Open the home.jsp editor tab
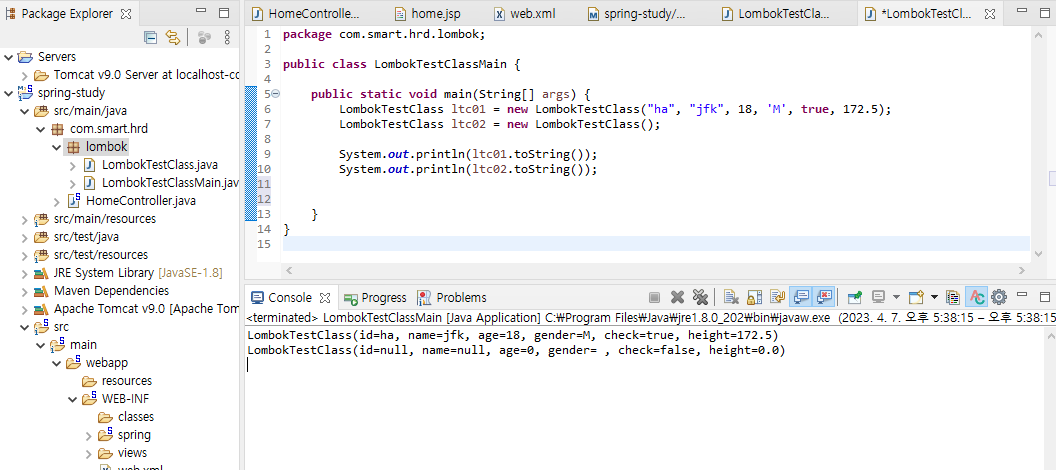Image resolution: width=1056 pixels, height=470 pixels. (427, 13)
